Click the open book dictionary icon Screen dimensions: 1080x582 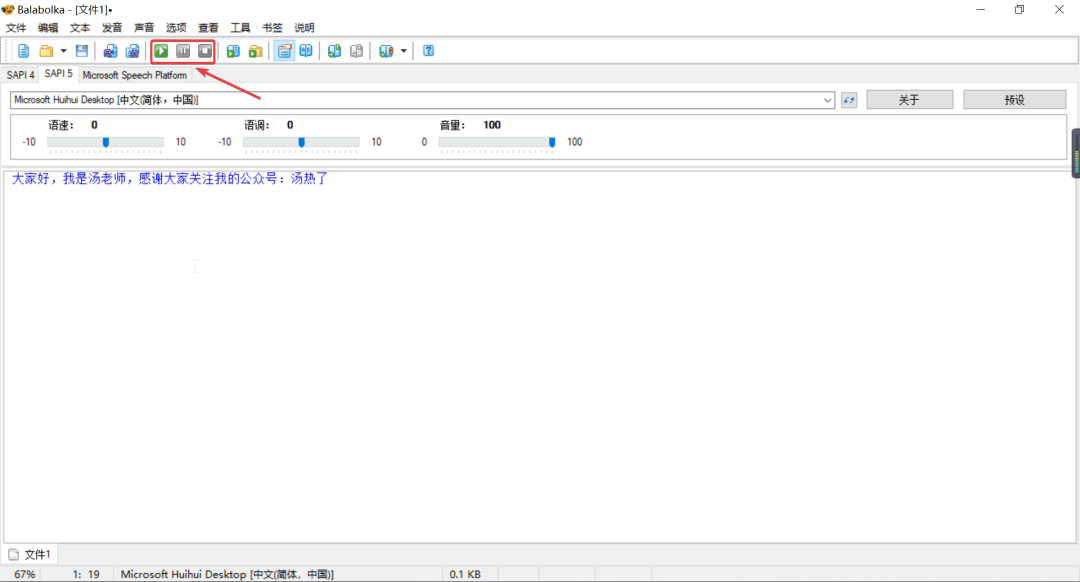(x=306, y=51)
